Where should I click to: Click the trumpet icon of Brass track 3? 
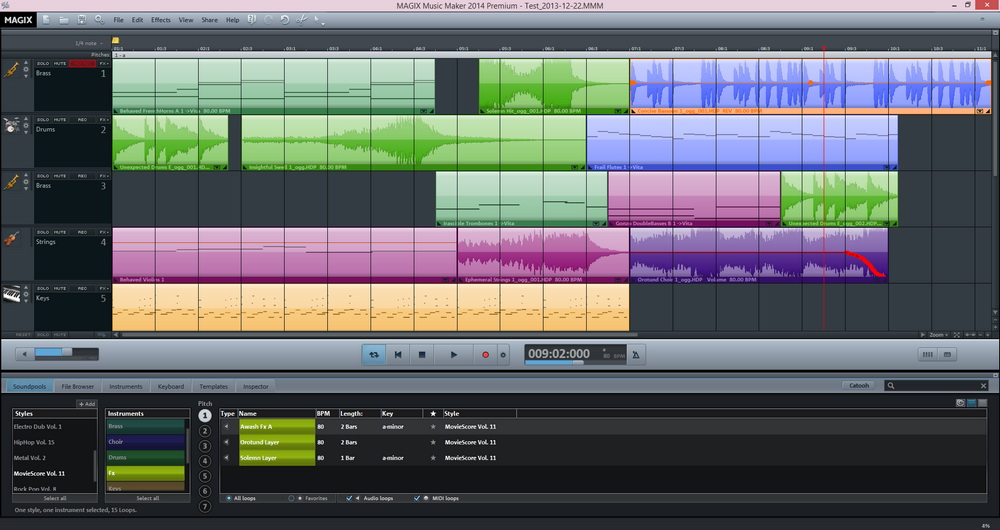(x=11, y=182)
